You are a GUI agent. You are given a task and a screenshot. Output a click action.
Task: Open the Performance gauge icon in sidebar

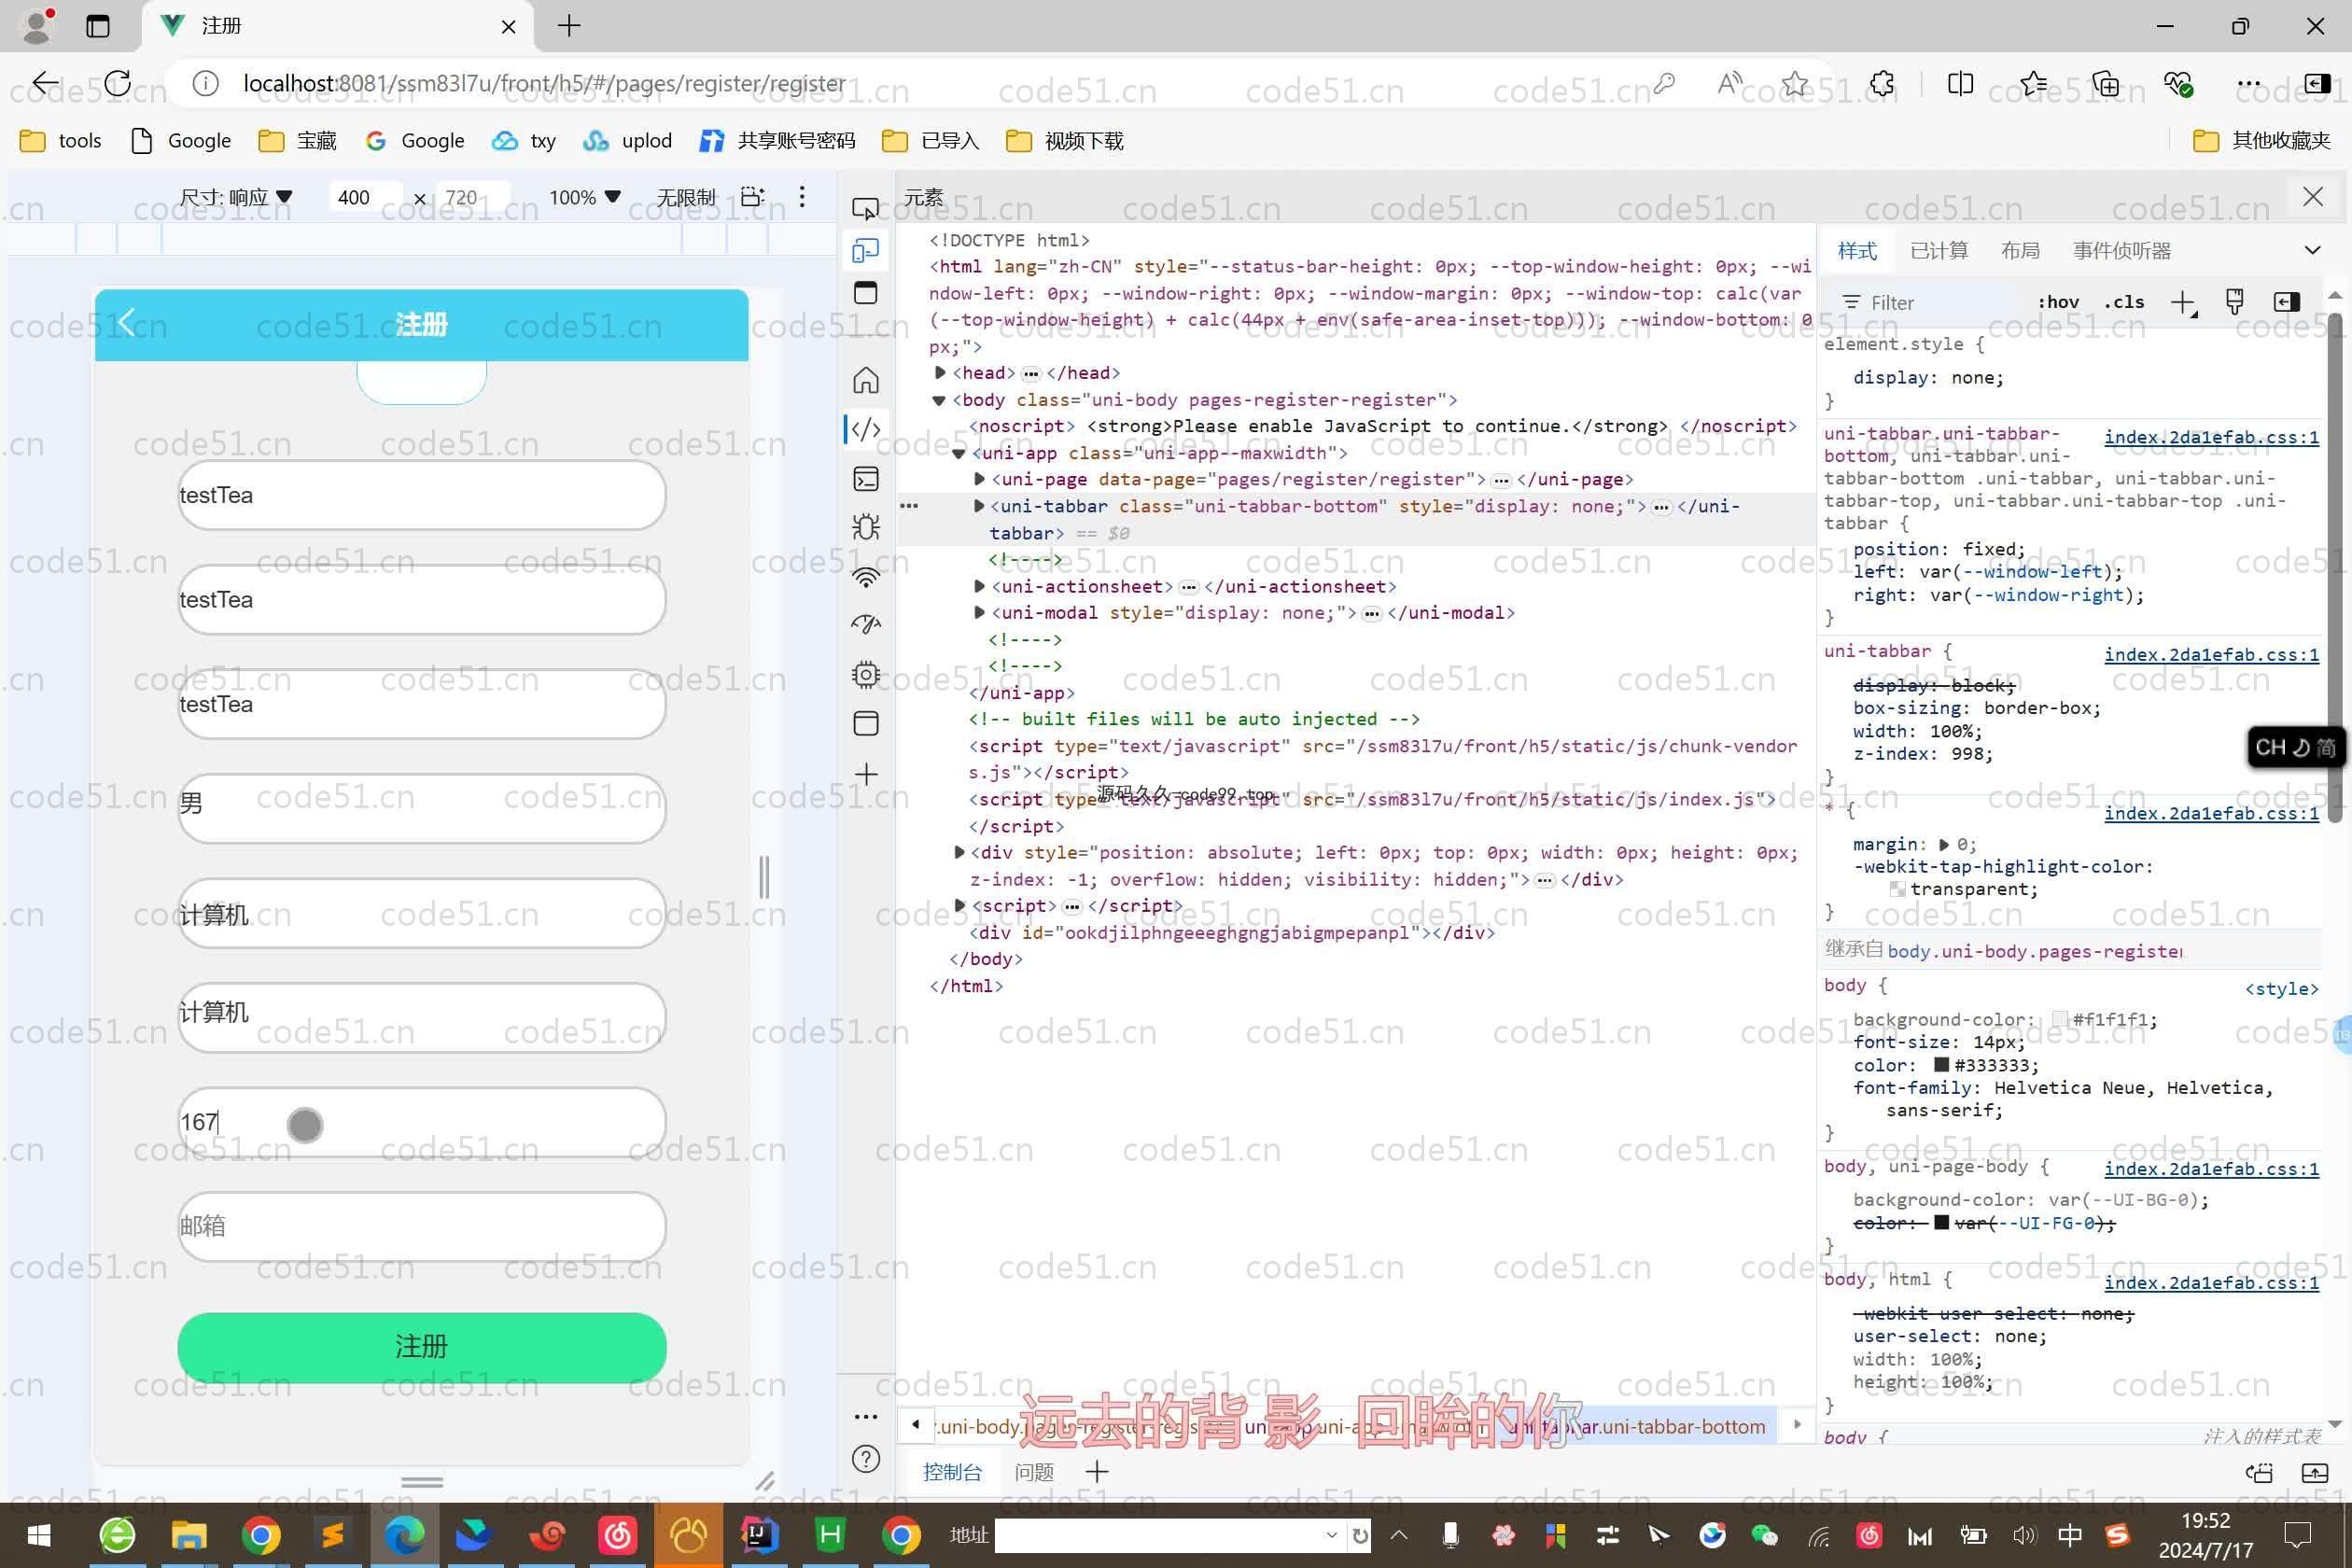pos(866,624)
